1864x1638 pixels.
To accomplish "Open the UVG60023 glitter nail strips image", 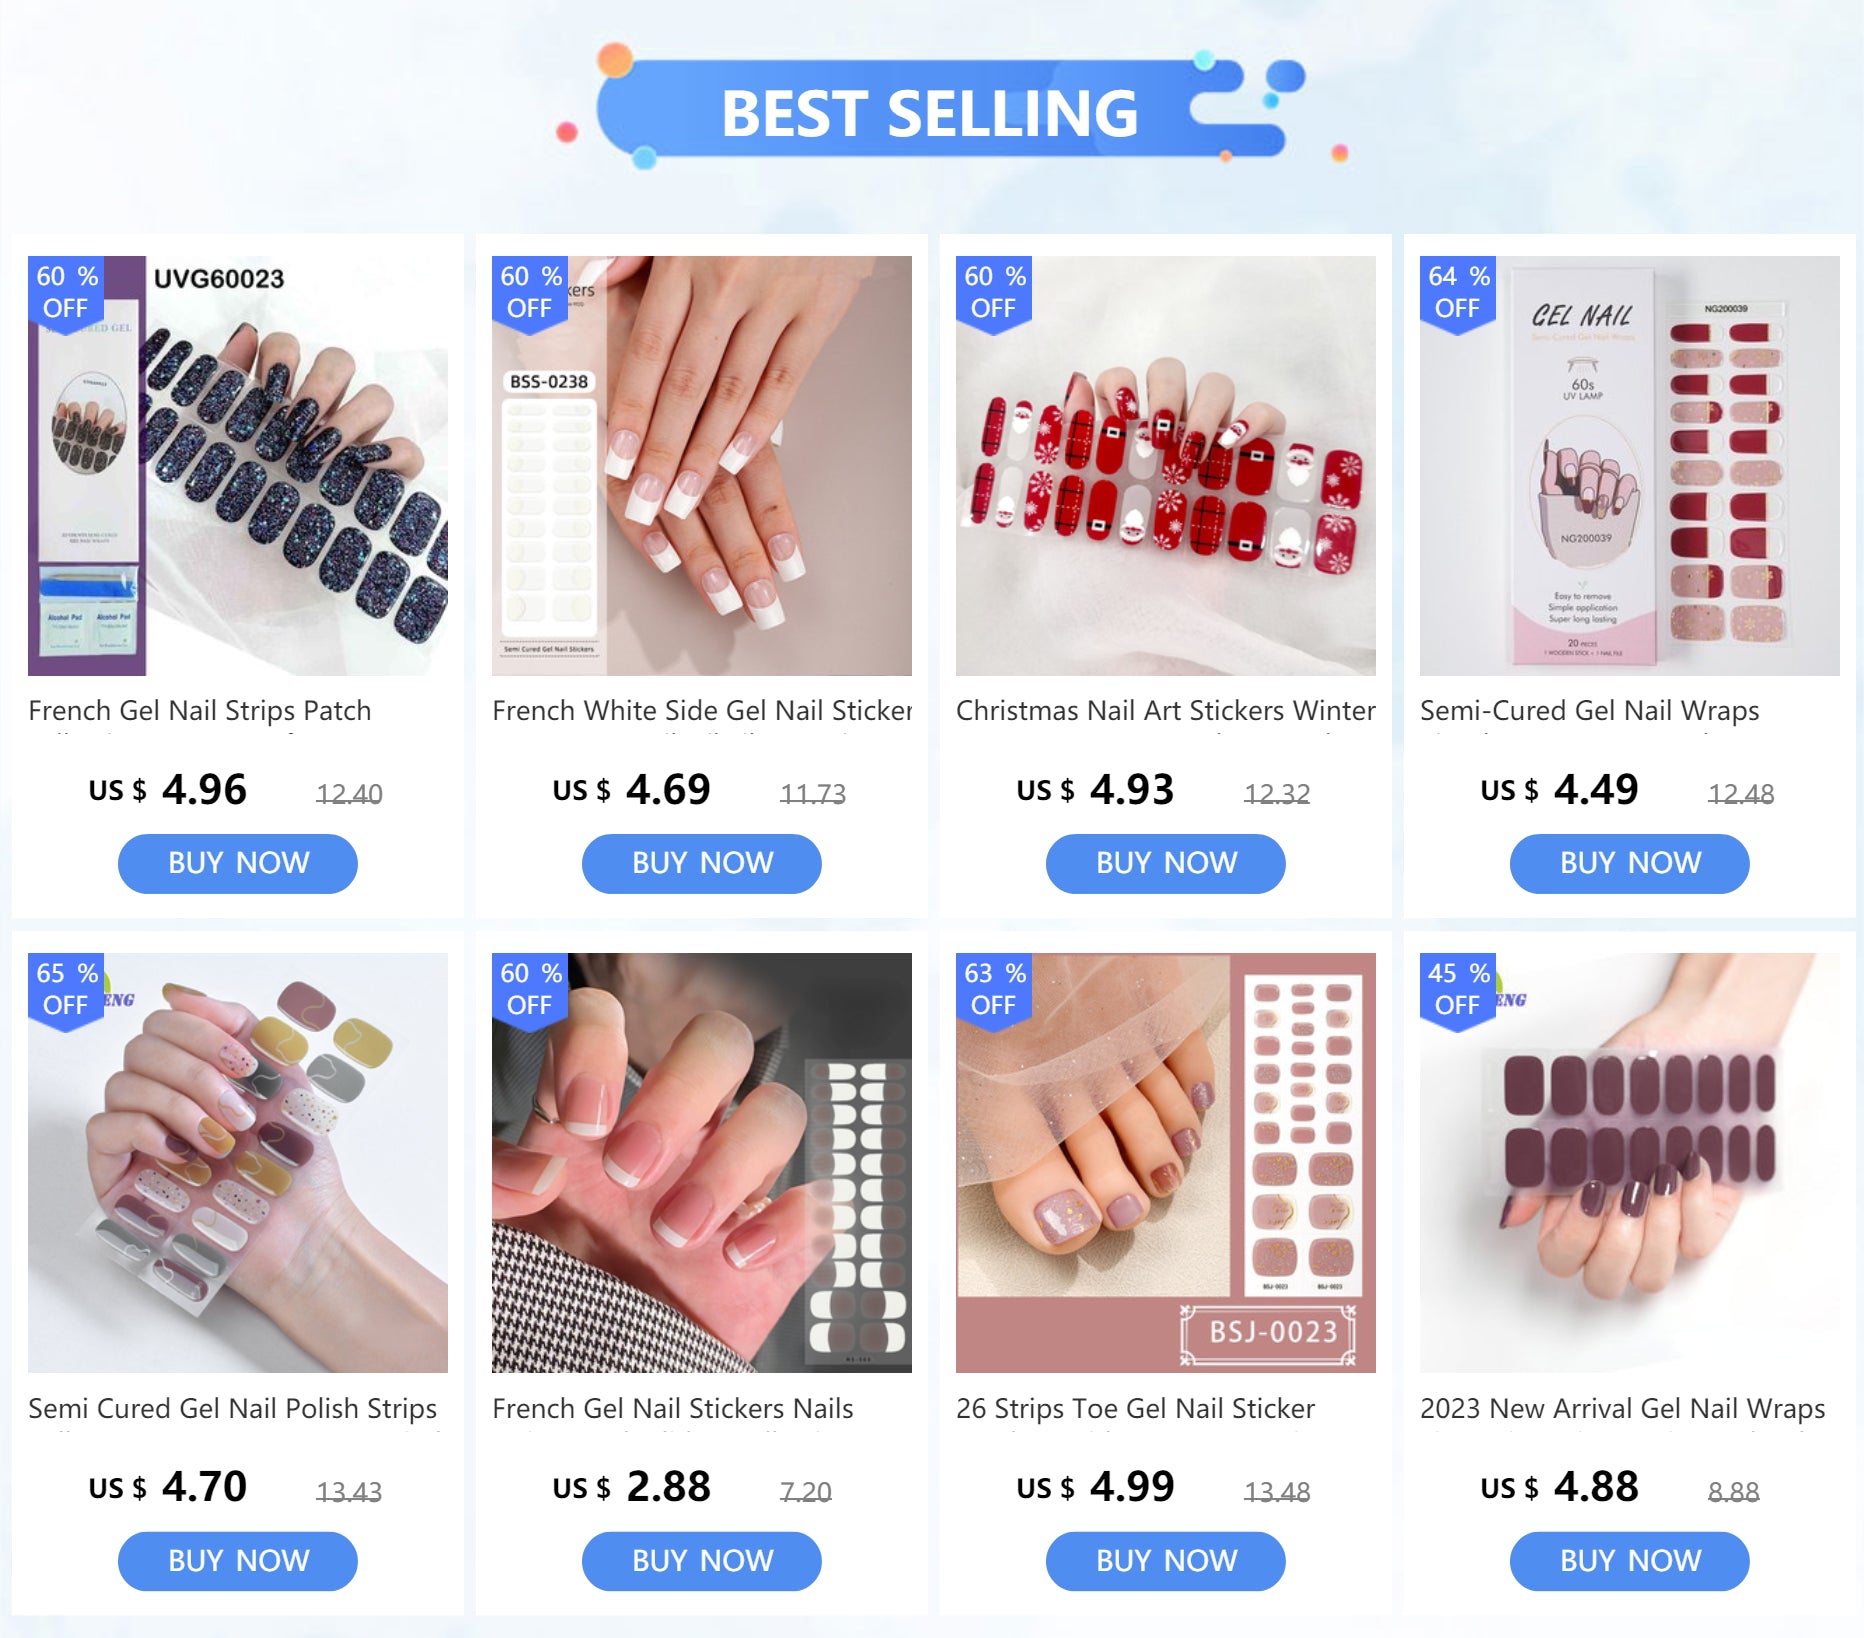I will tap(238, 466).
